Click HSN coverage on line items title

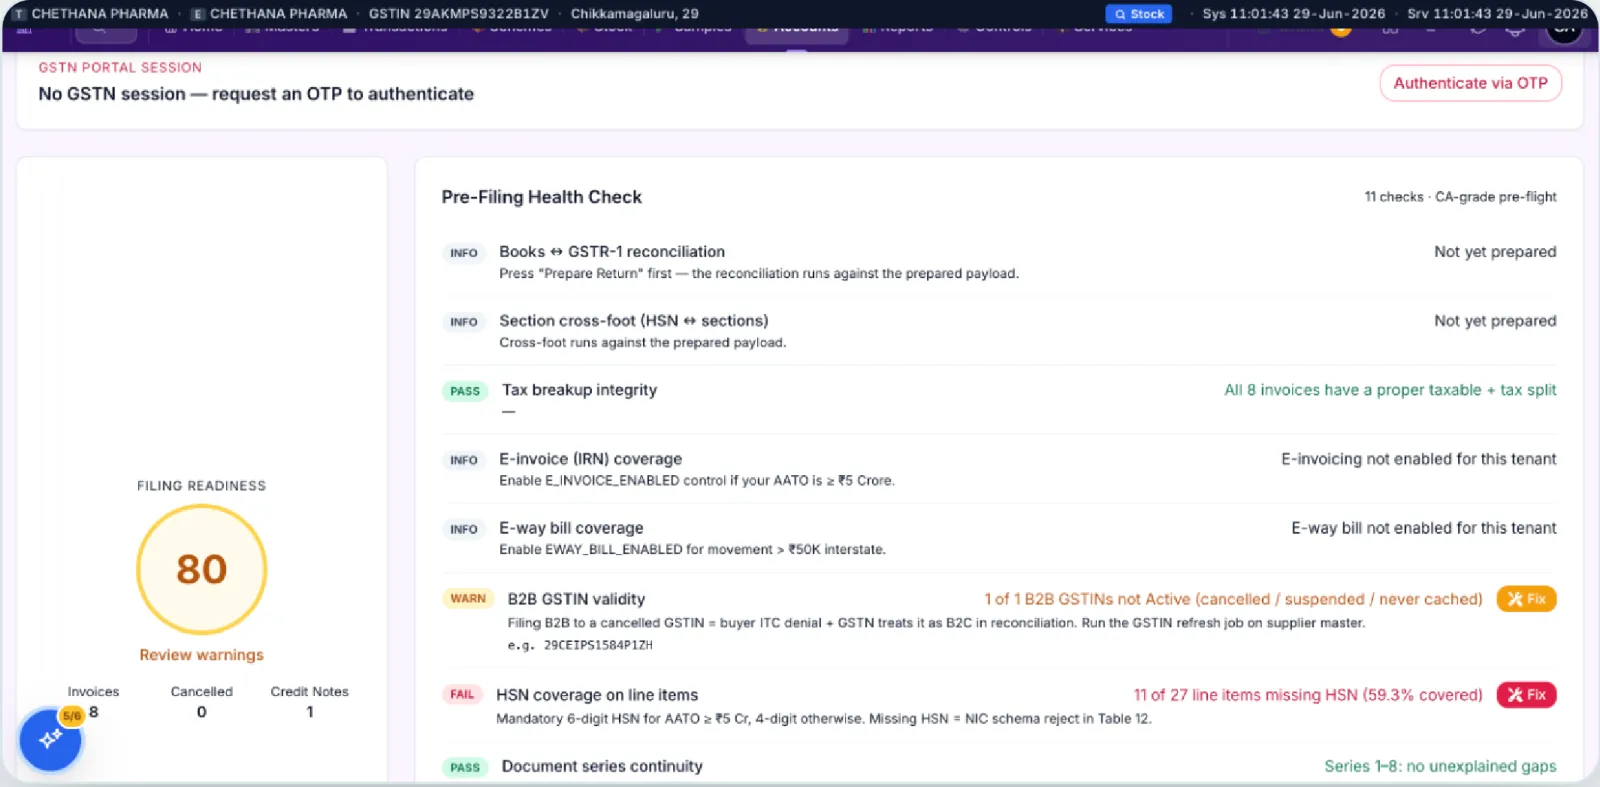tap(597, 695)
